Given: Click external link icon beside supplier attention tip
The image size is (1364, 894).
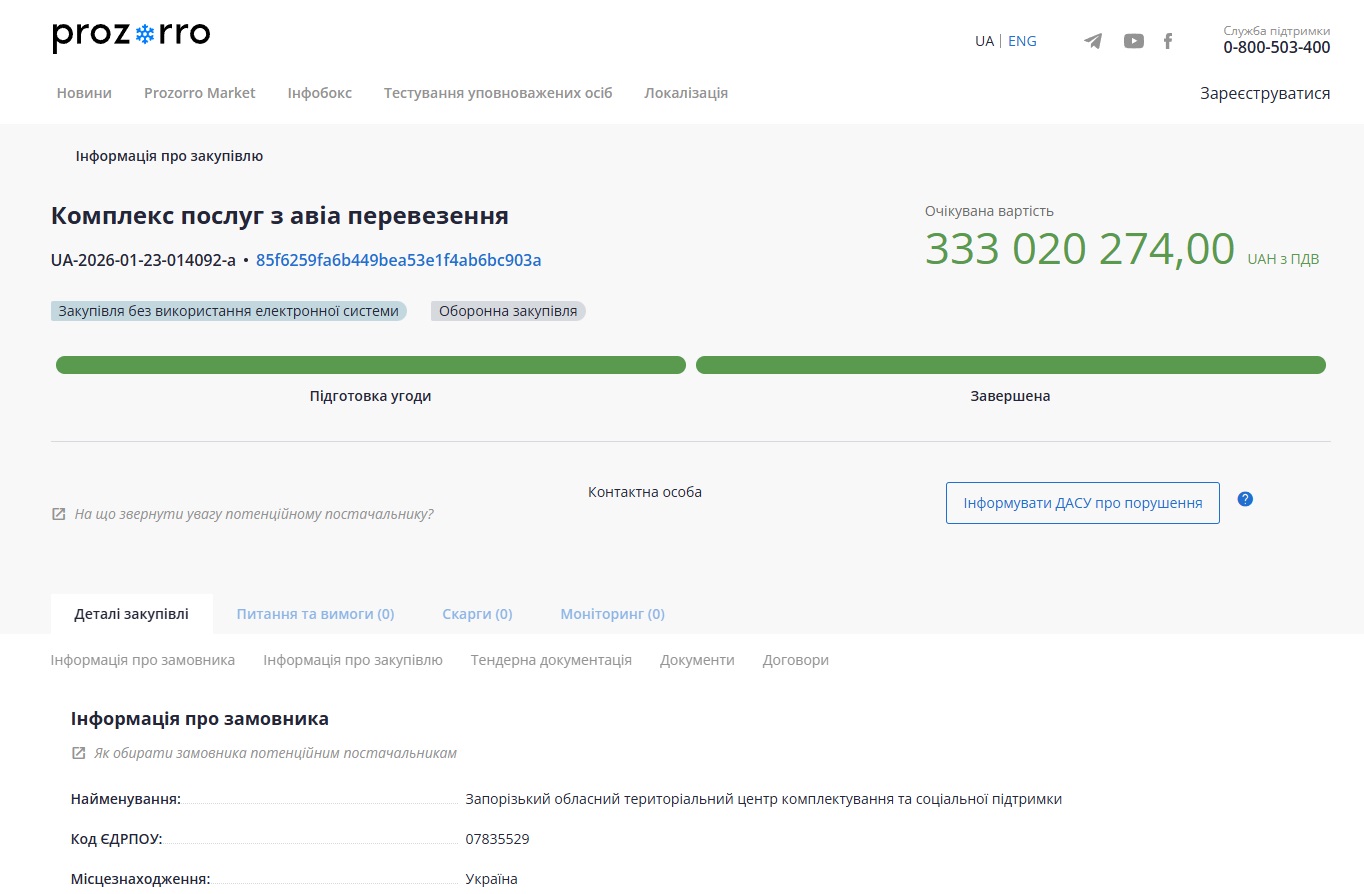Looking at the screenshot, I should pos(59,514).
